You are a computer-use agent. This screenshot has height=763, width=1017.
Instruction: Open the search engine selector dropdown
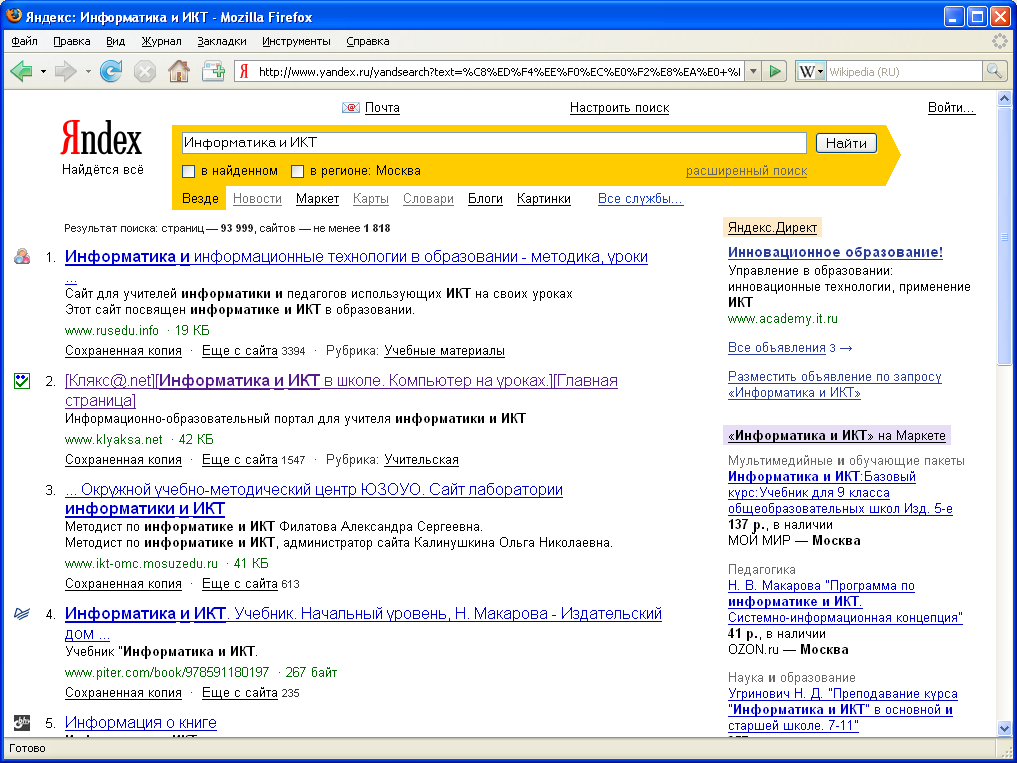[820, 71]
